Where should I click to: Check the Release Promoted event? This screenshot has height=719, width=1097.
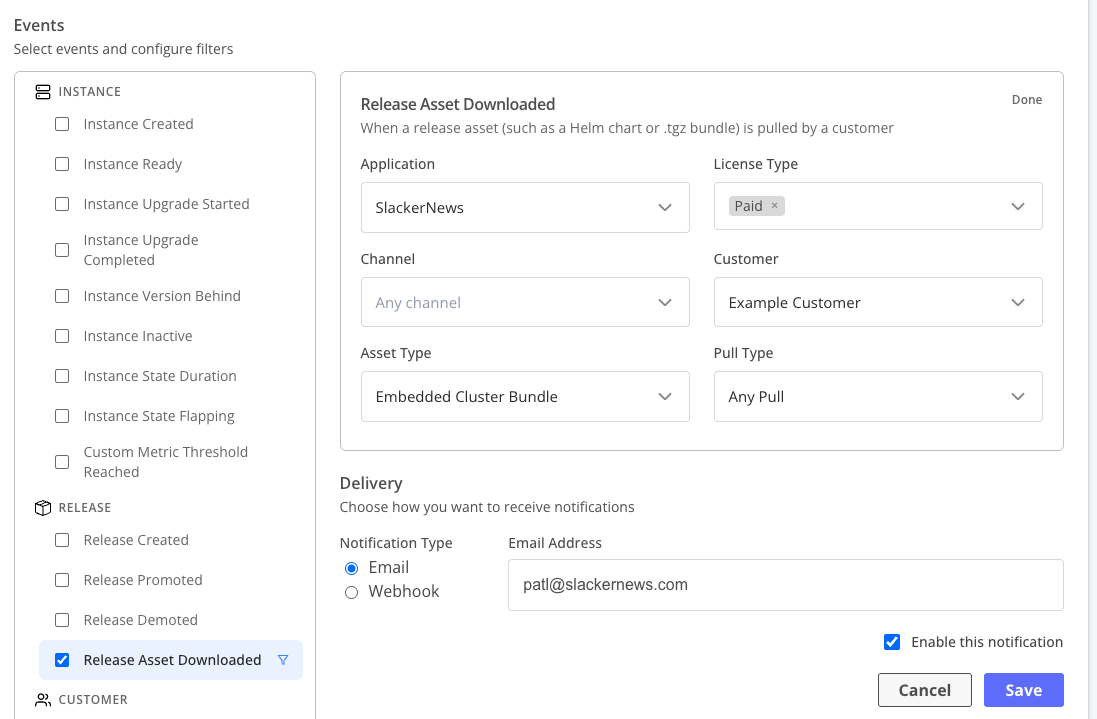62,580
